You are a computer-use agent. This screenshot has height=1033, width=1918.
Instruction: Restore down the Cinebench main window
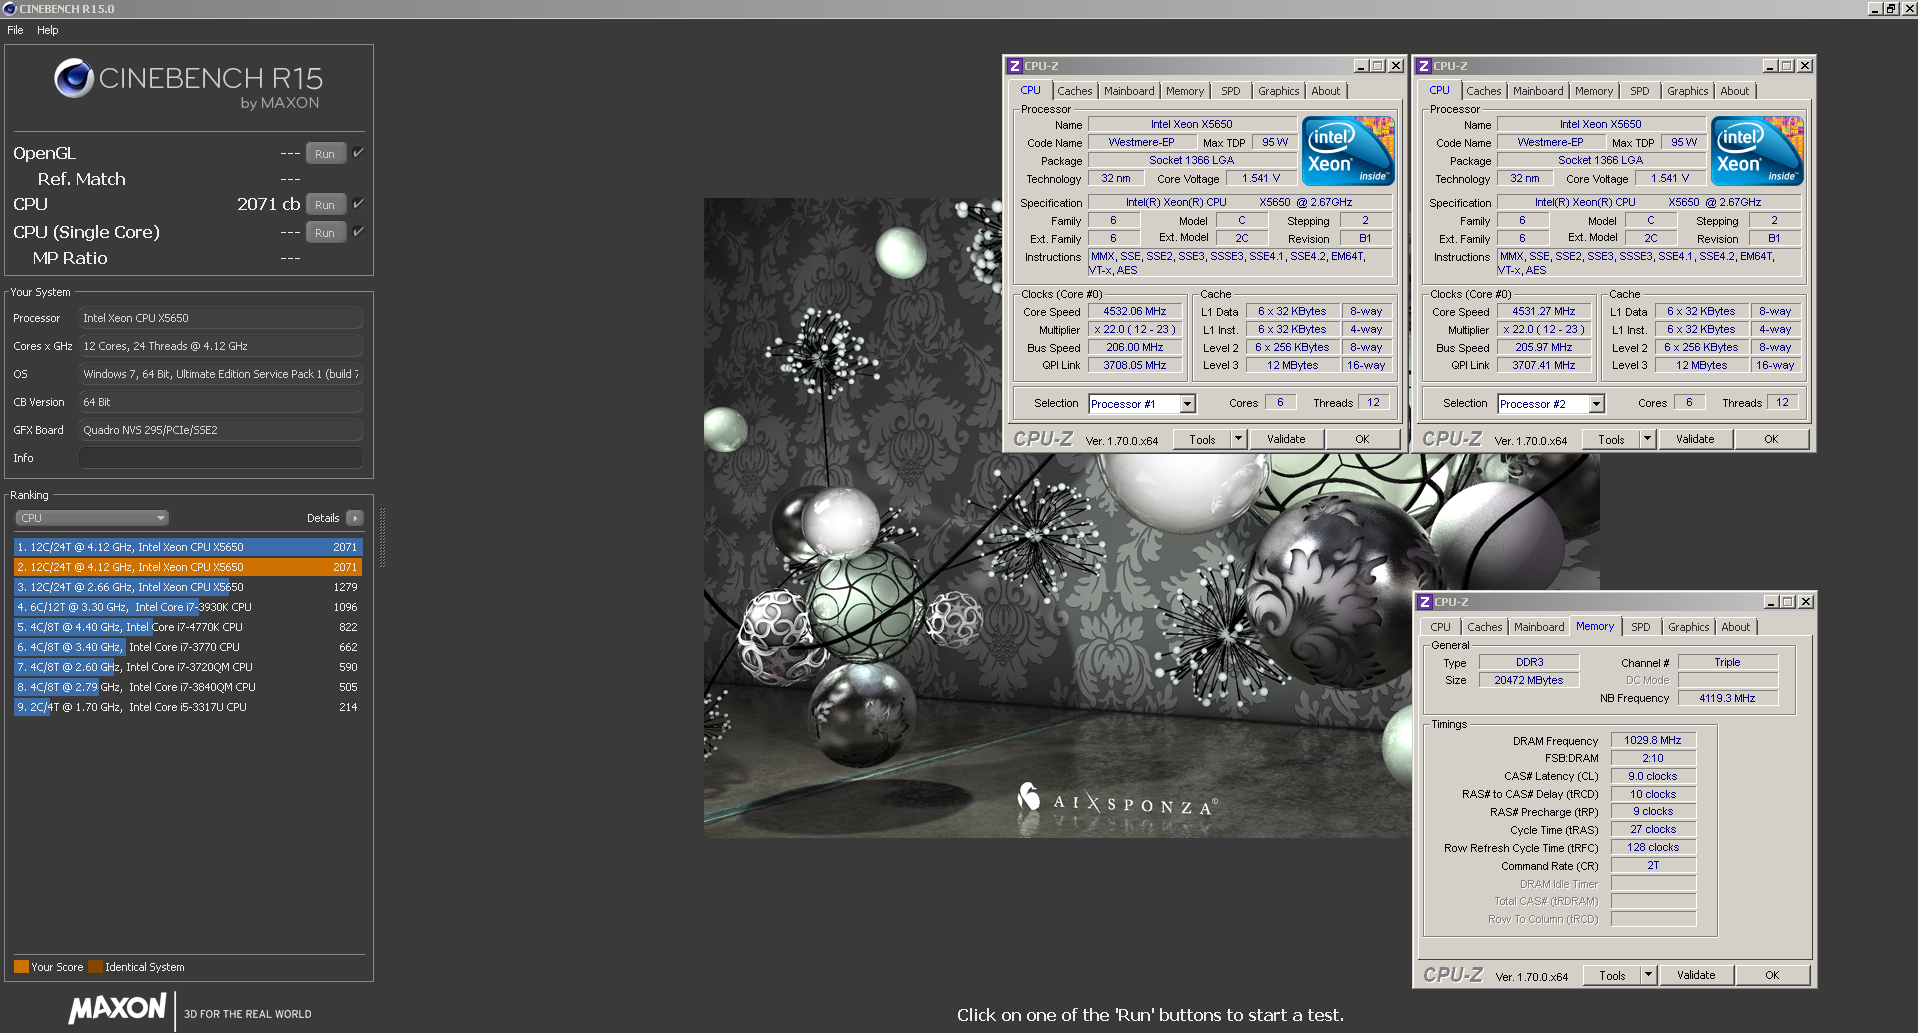[1891, 8]
